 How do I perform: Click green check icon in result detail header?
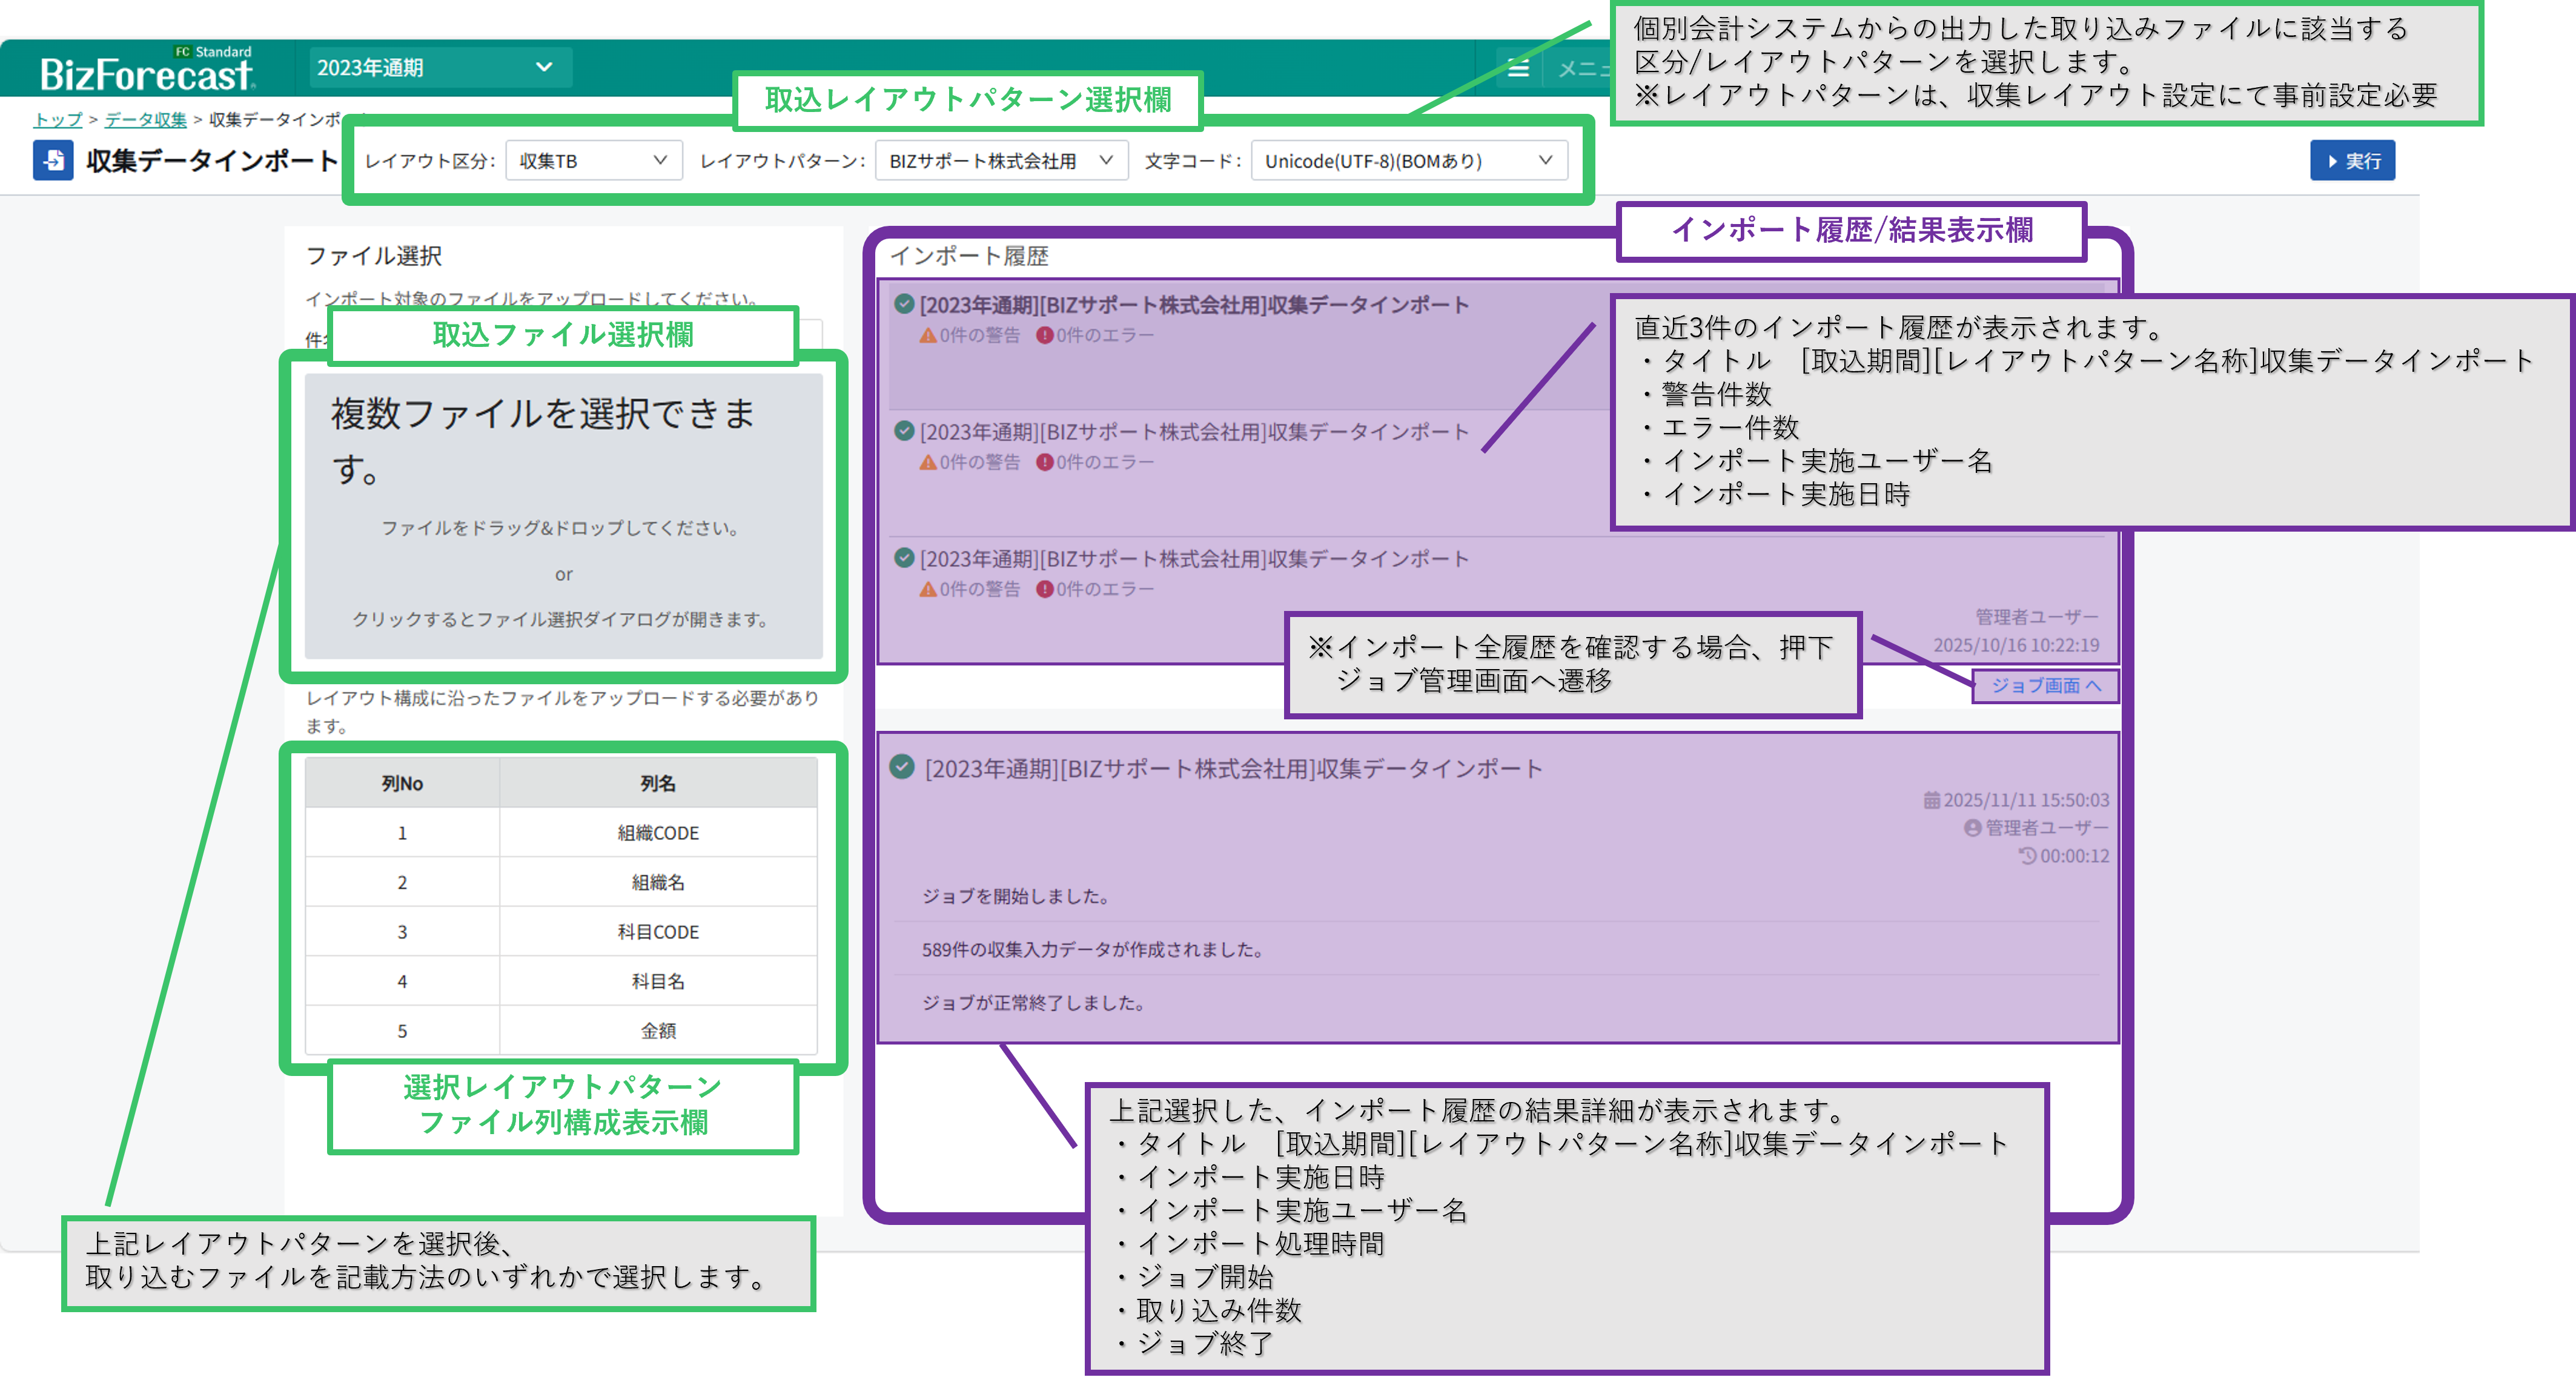tap(902, 767)
